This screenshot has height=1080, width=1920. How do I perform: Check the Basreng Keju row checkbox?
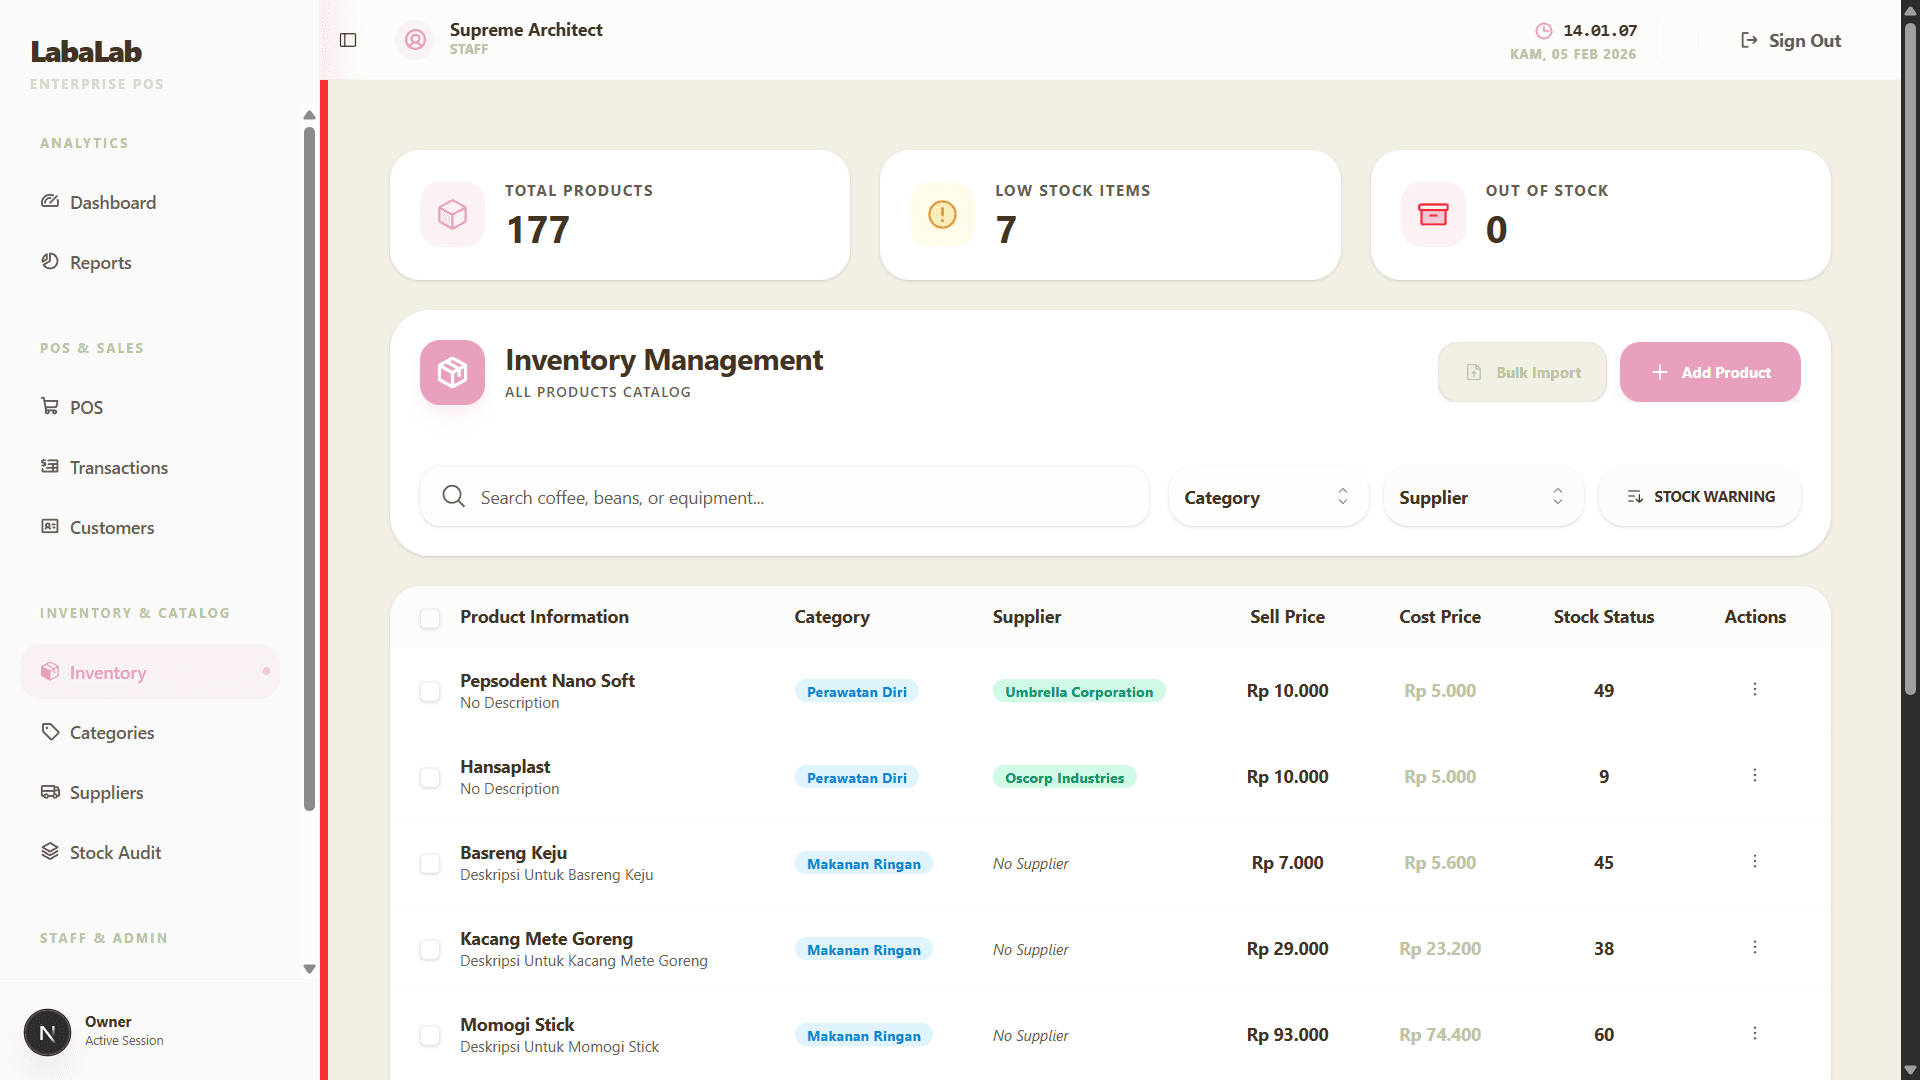(430, 864)
